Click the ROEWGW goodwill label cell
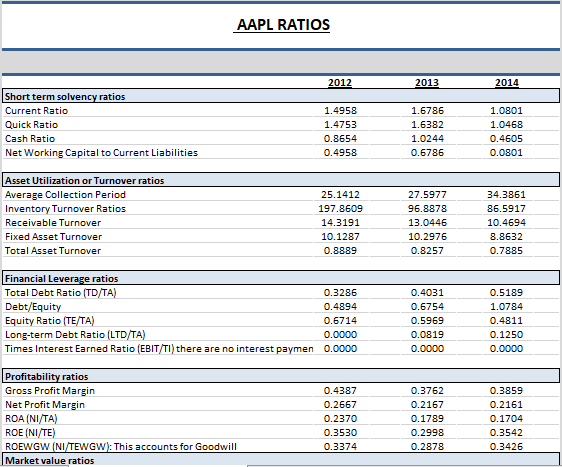The width and height of the screenshot is (562, 467). click(x=121, y=447)
